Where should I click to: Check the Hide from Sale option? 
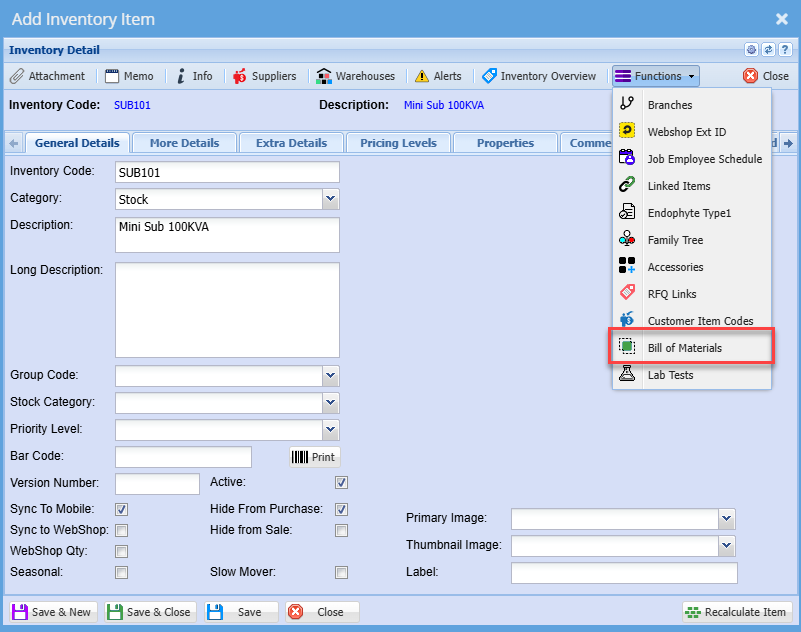click(341, 530)
